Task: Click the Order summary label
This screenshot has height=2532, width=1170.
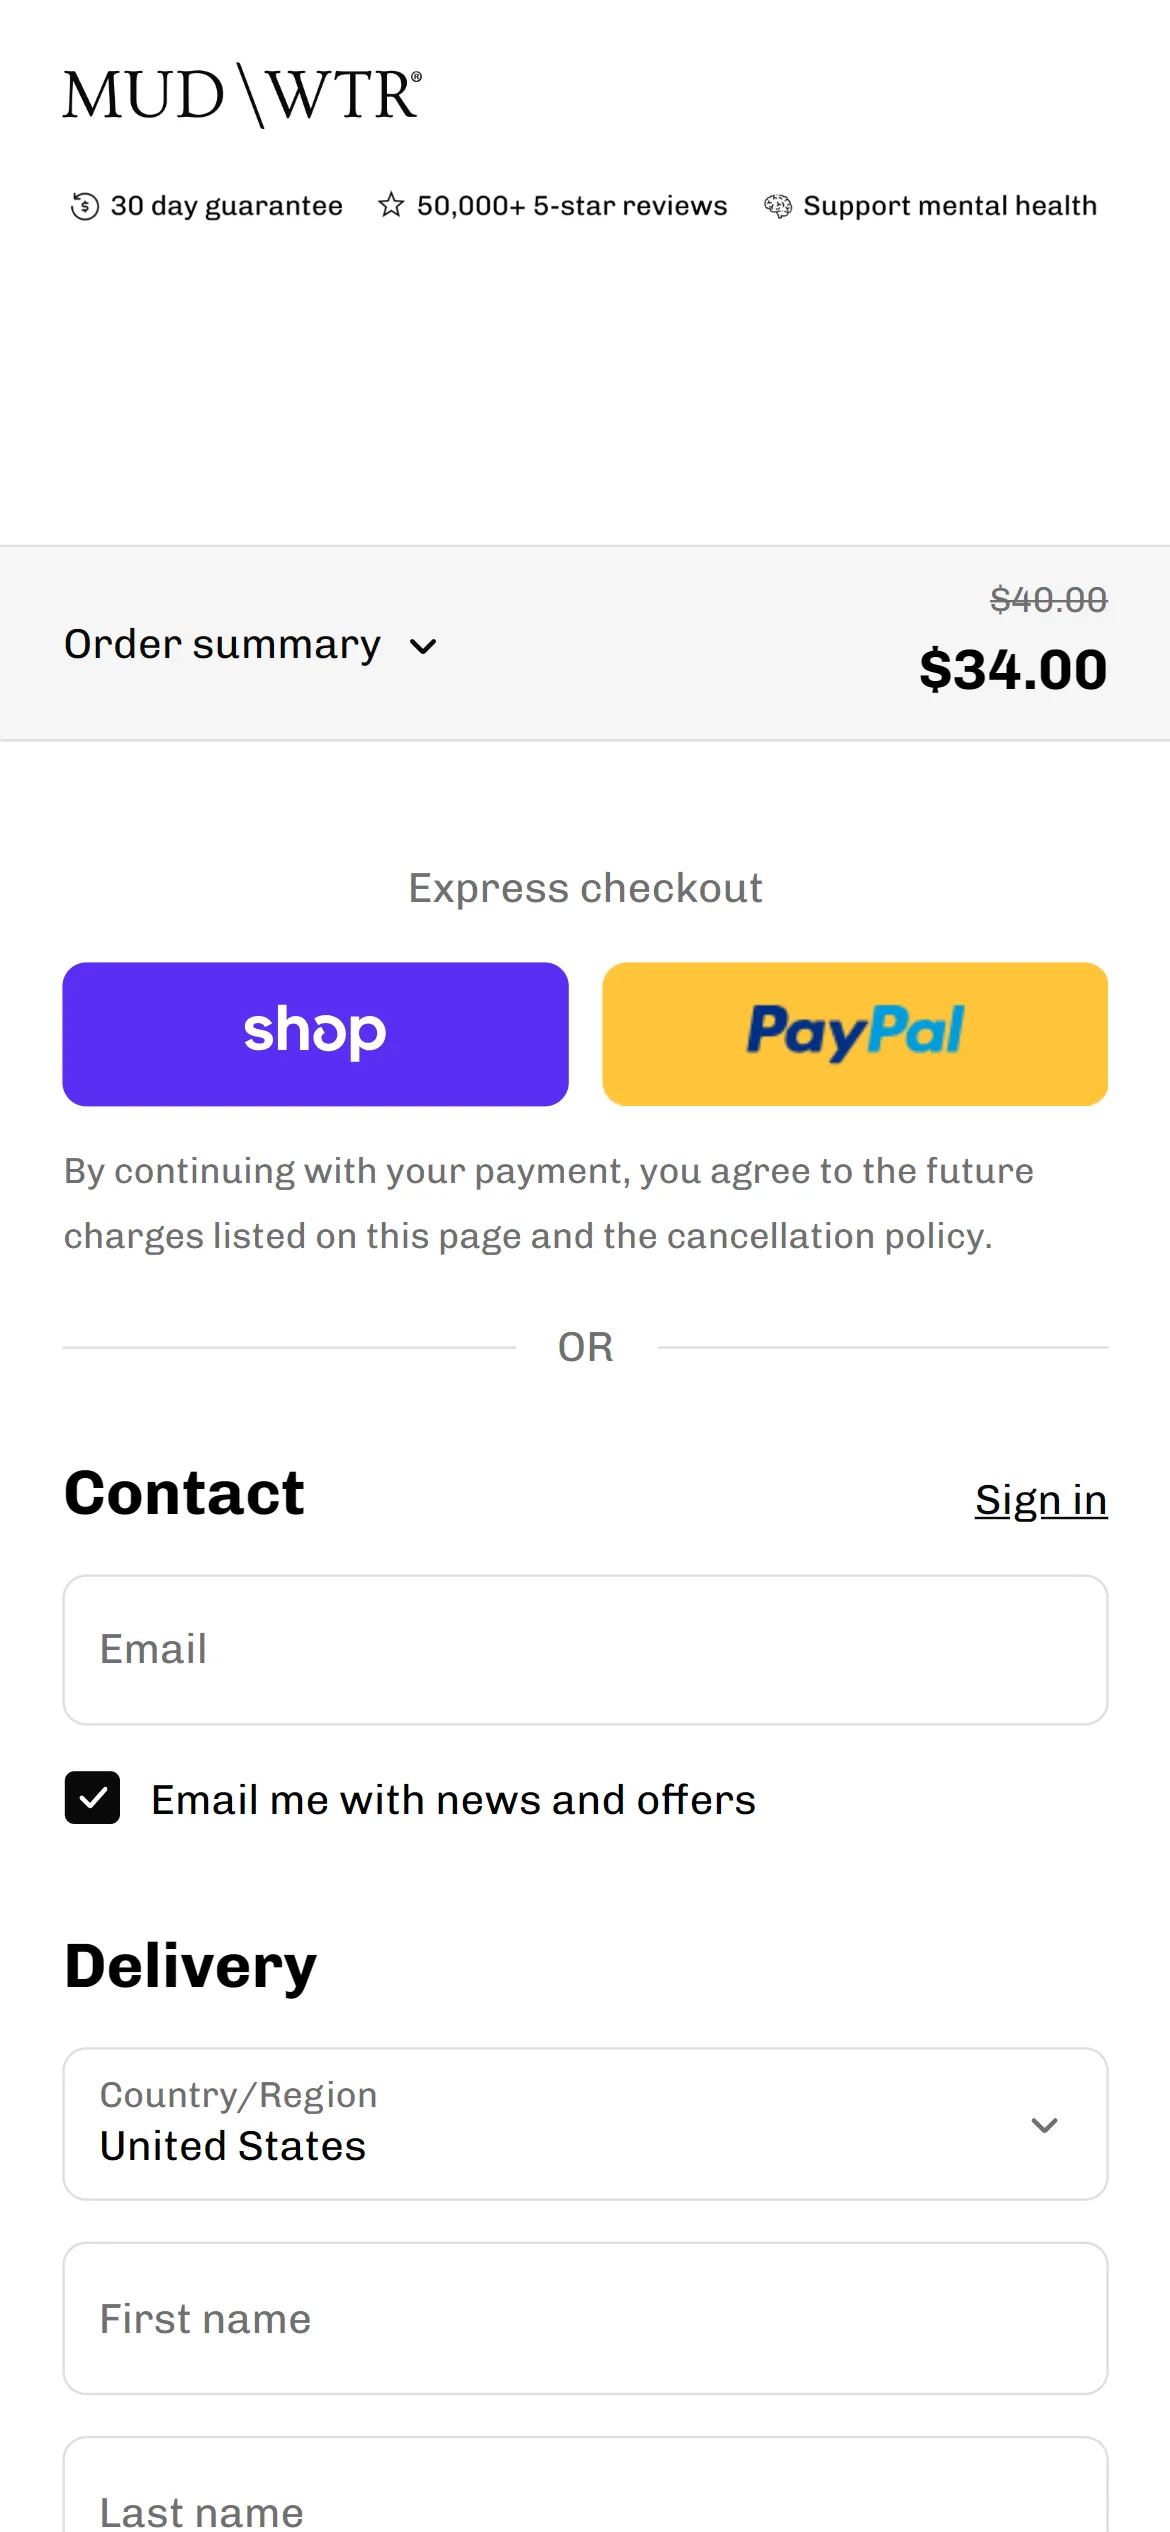Action: (x=223, y=645)
